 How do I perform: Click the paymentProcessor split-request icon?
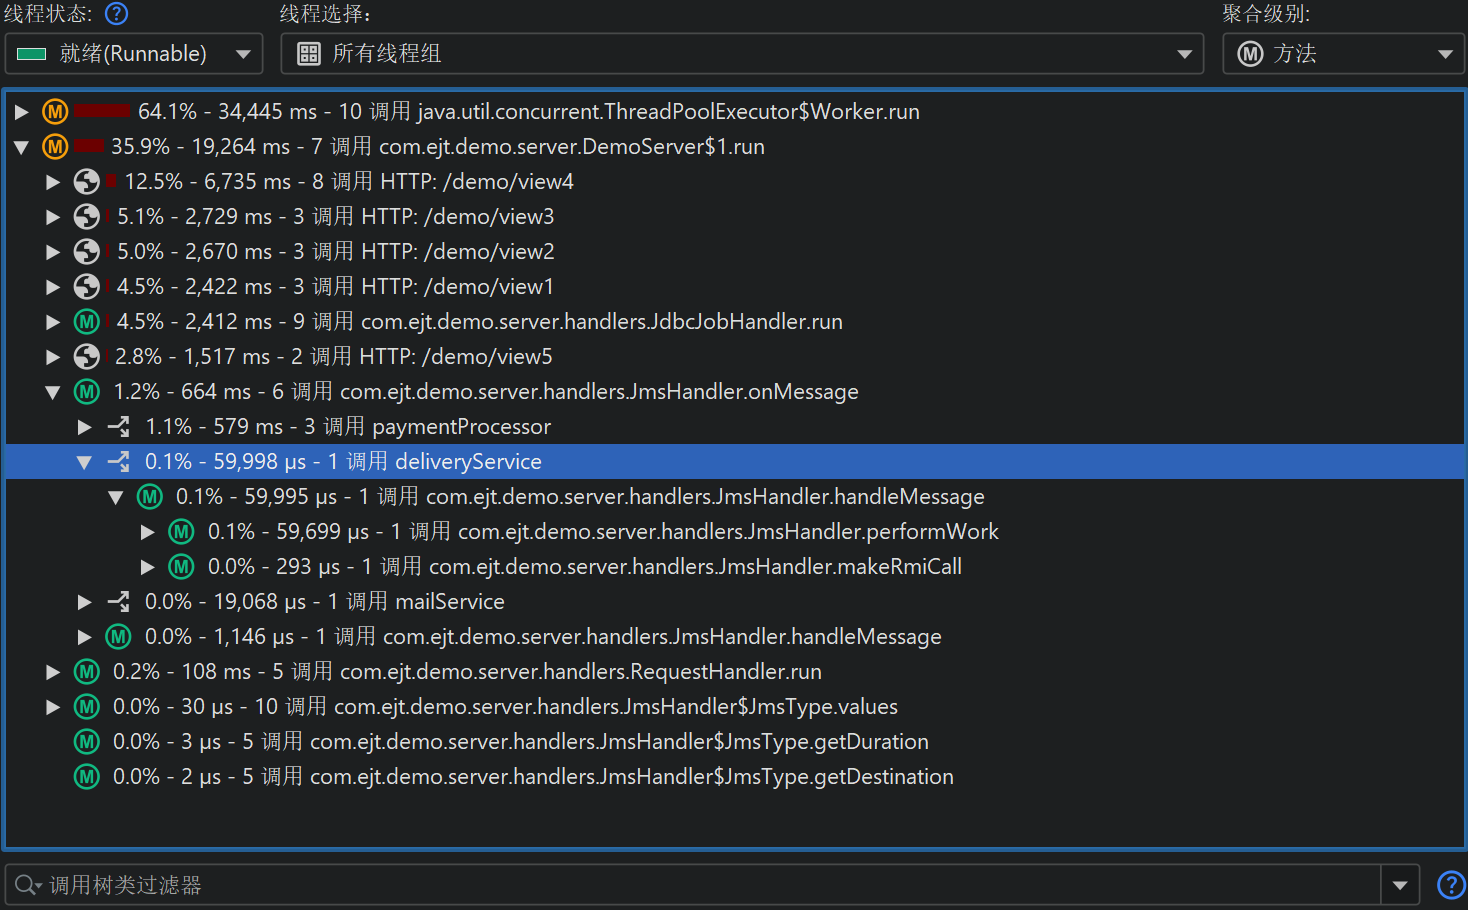(x=119, y=427)
